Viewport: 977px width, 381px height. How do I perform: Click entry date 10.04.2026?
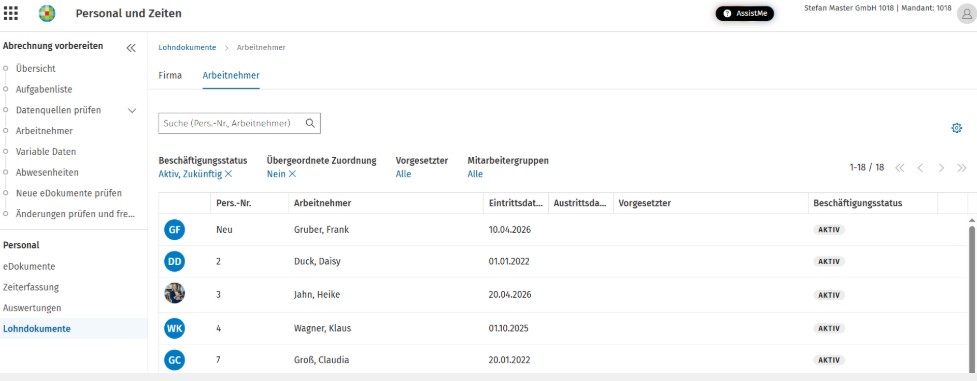510,229
